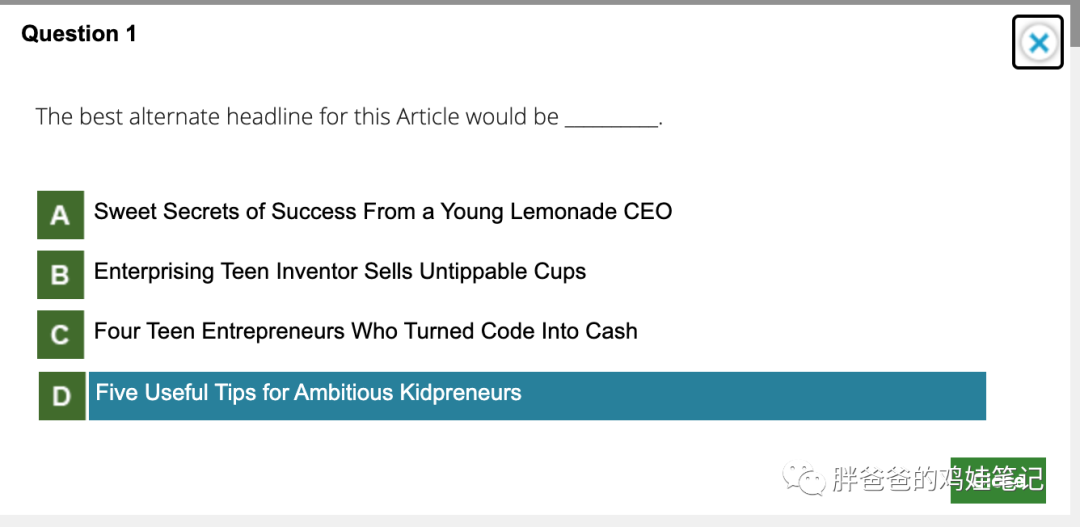This screenshot has height=527, width=1080.
Task: Click the blank line ending the question
Action: 611,120
